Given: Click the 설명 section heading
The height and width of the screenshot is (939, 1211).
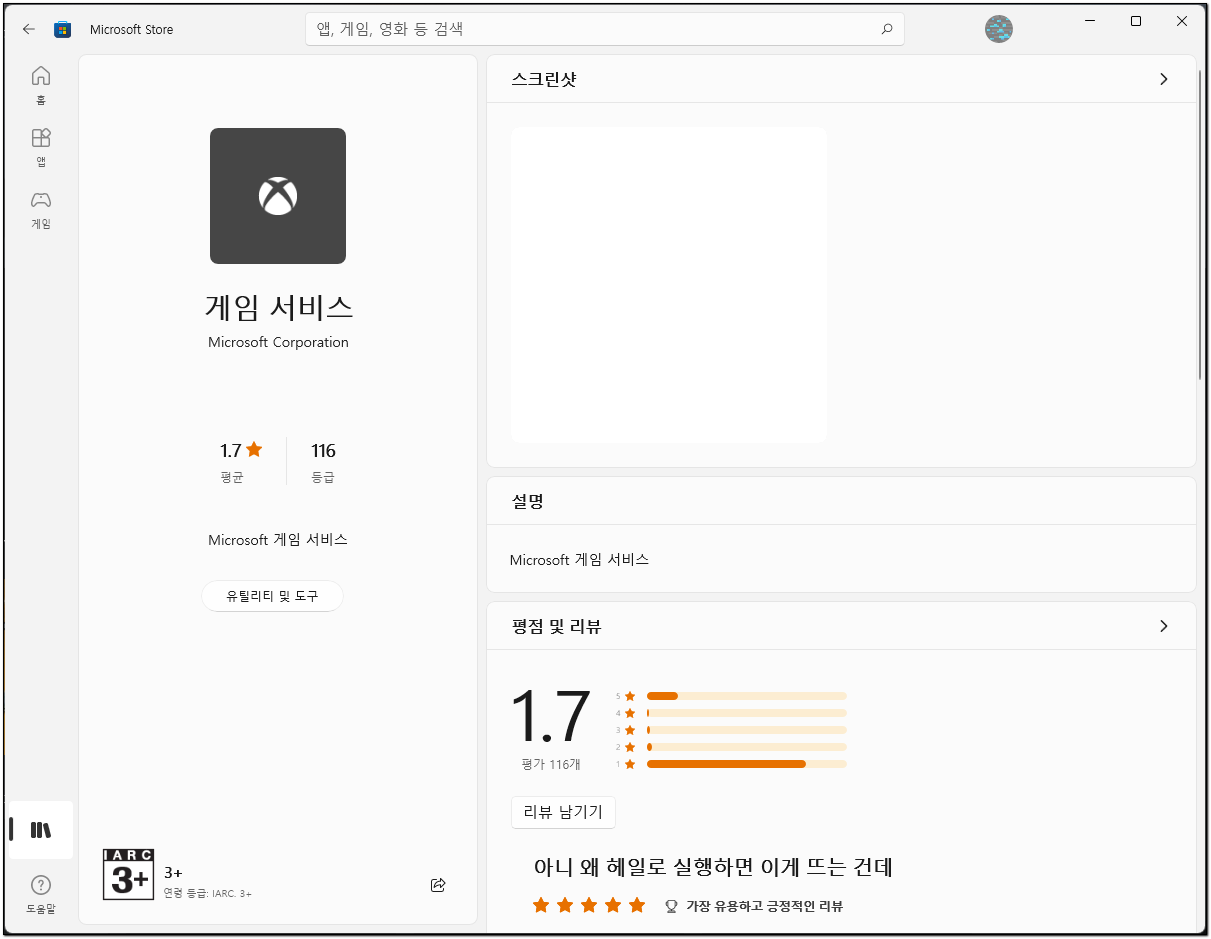Looking at the screenshot, I should tap(527, 501).
